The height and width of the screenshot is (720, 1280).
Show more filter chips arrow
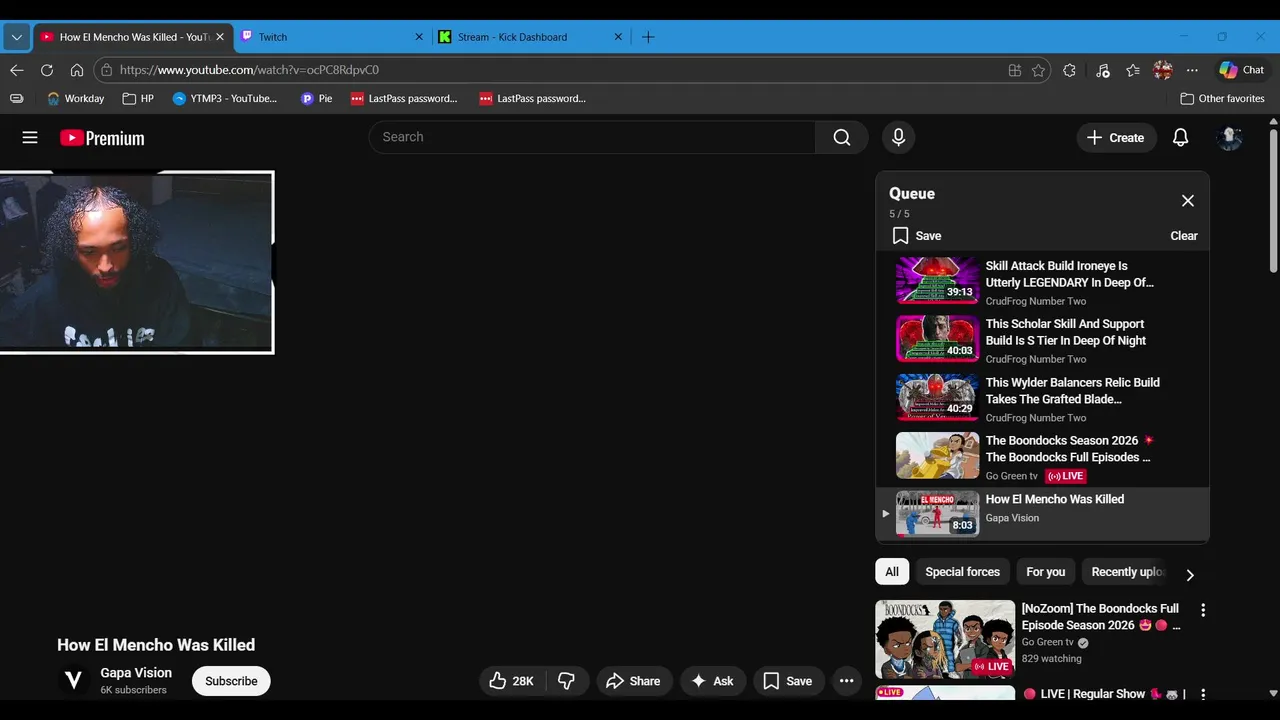[x=1189, y=575]
